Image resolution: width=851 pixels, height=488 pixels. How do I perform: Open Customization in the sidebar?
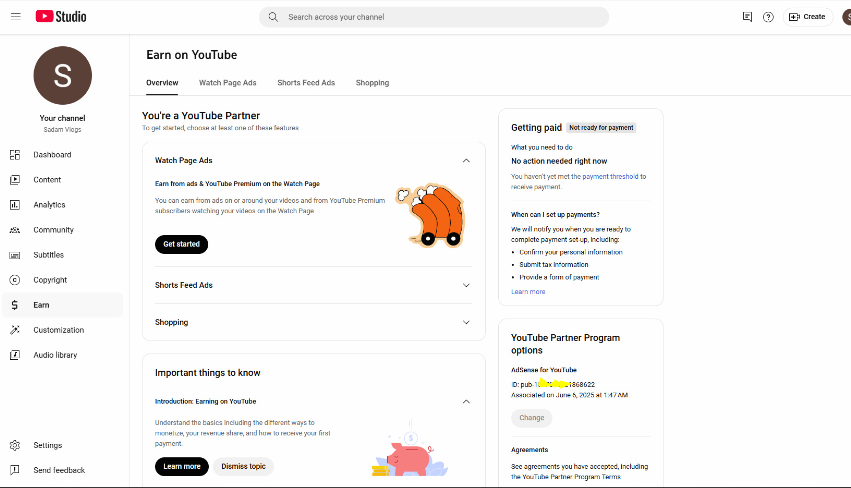pos(62,329)
